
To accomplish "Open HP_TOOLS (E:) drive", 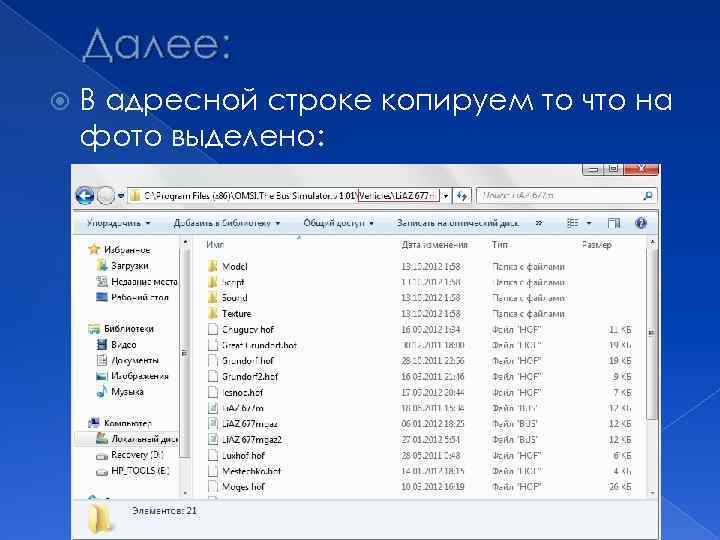I will [x=140, y=471].
